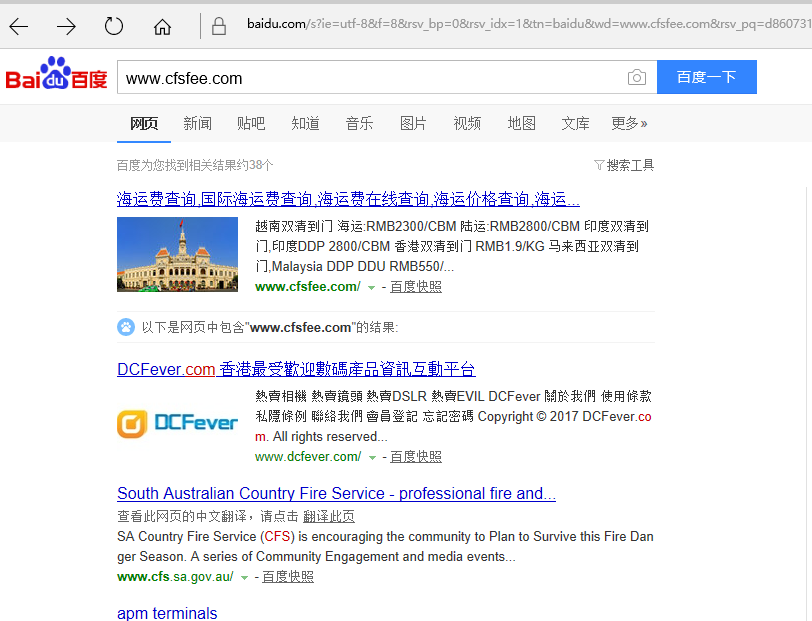Expand the arrow next to www.dcfever.com/
This screenshot has height=621, width=812.
click(372, 457)
